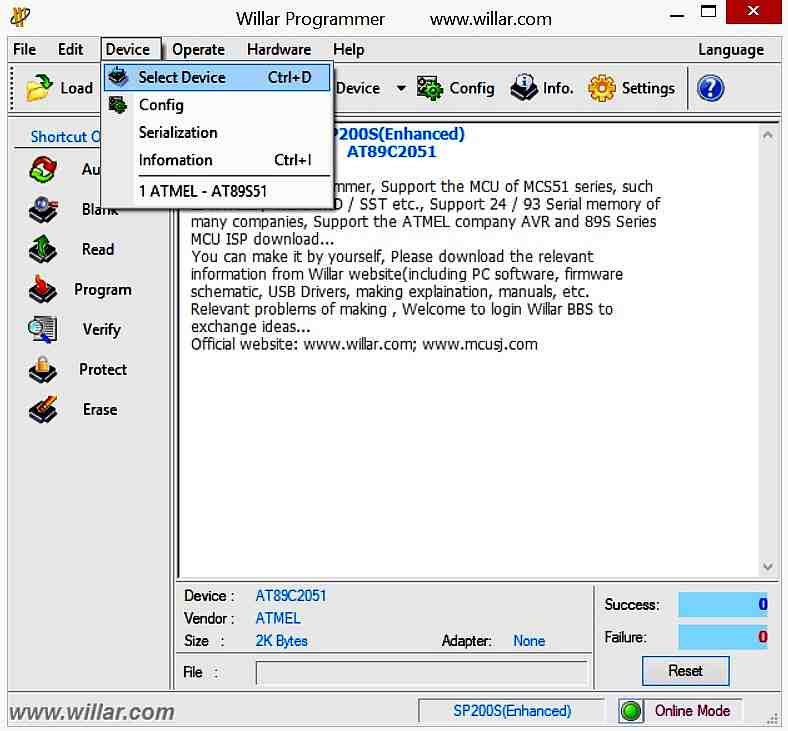The height and width of the screenshot is (731, 788).
Task: Click the File path input field
Action: 421,673
